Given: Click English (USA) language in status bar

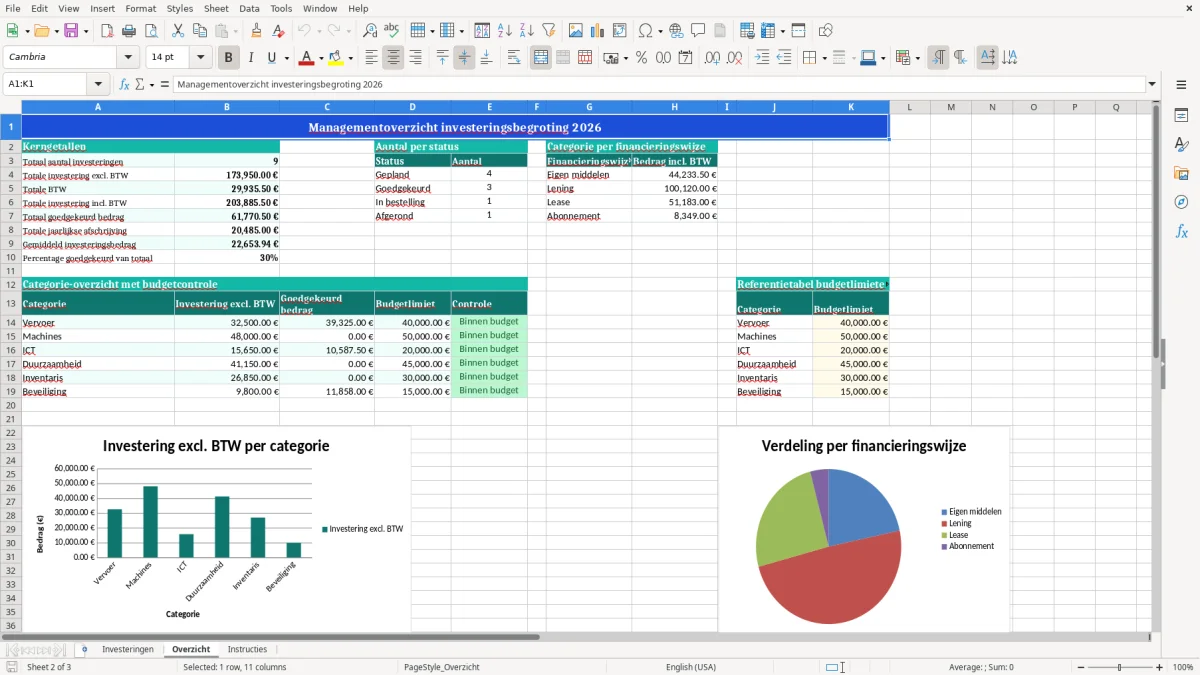Looking at the screenshot, I should tap(691, 667).
